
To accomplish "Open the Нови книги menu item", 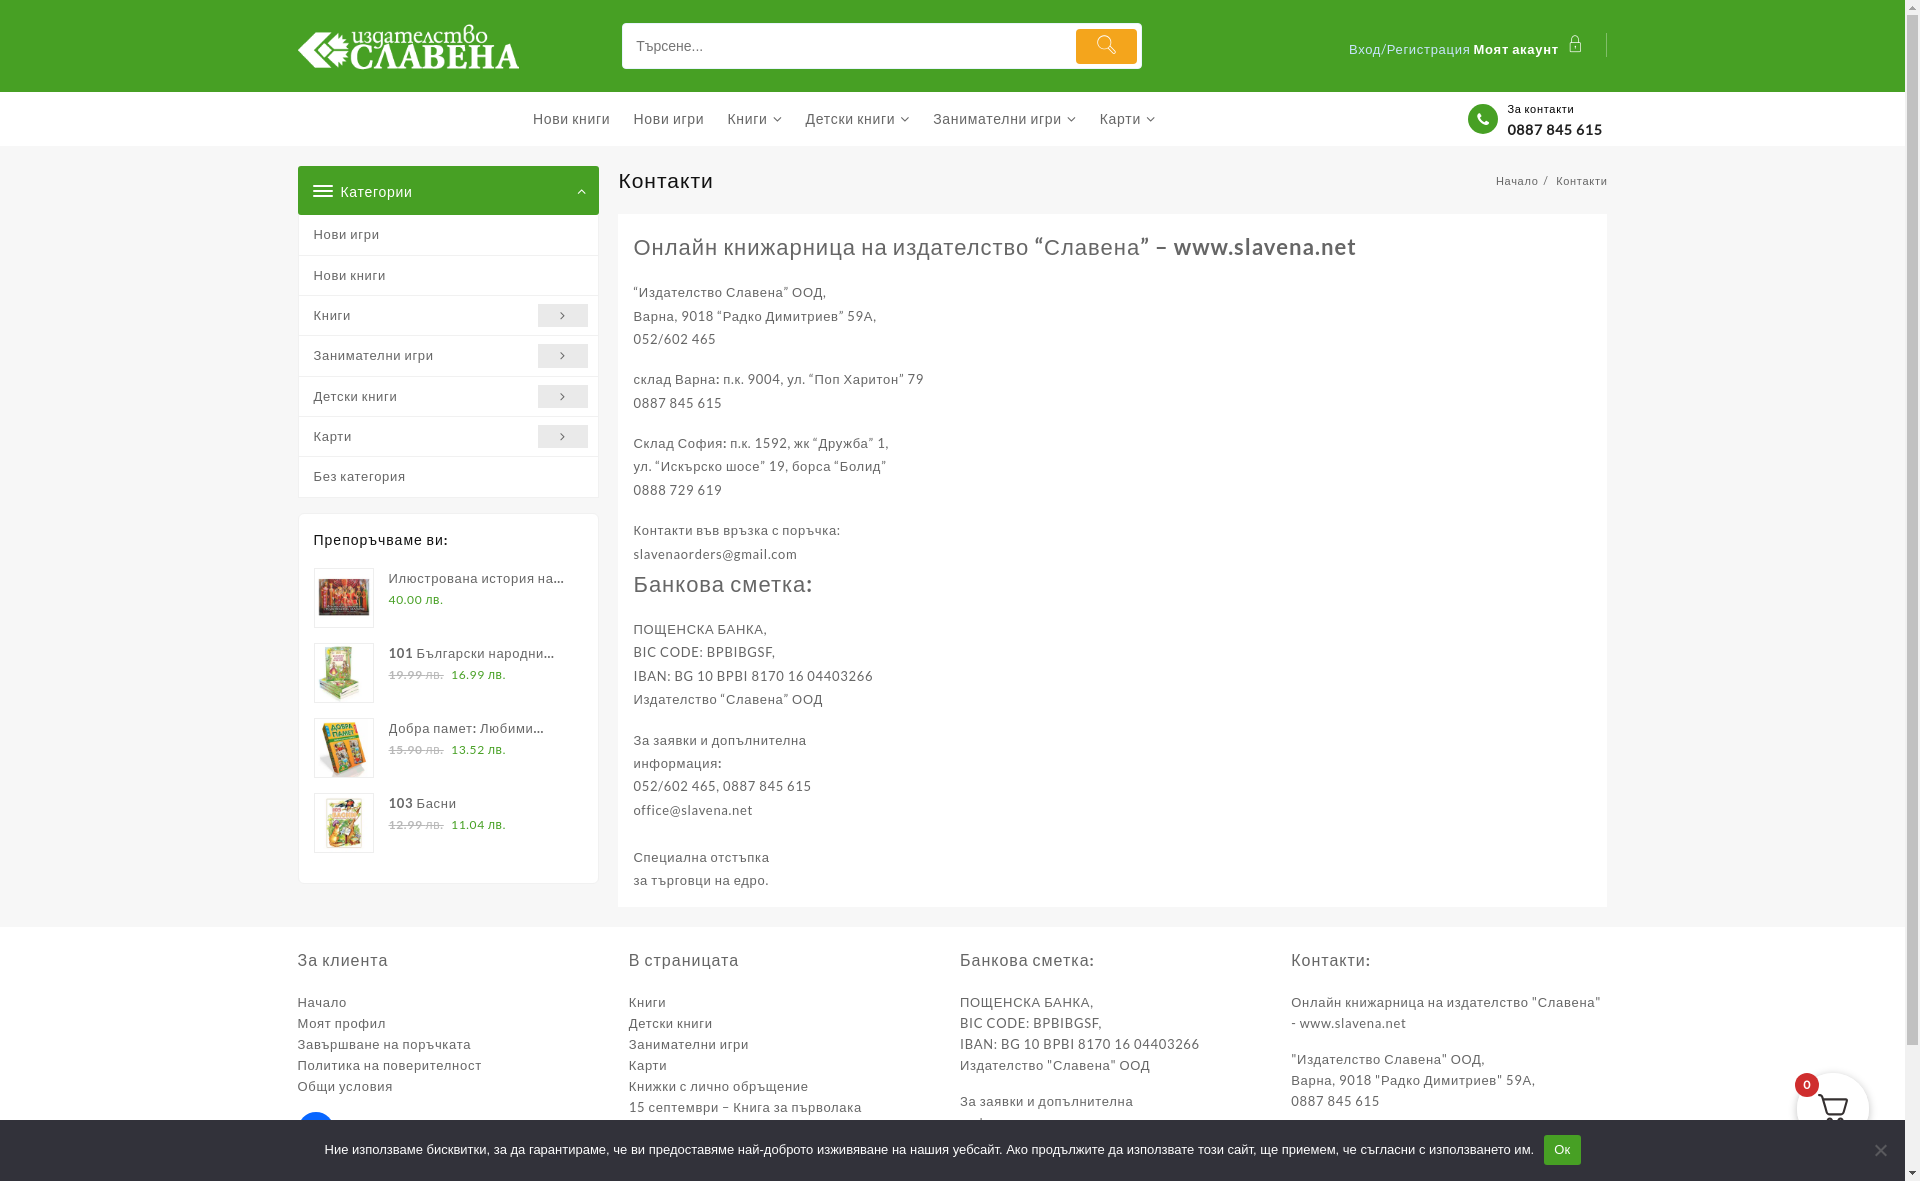I will point(571,119).
